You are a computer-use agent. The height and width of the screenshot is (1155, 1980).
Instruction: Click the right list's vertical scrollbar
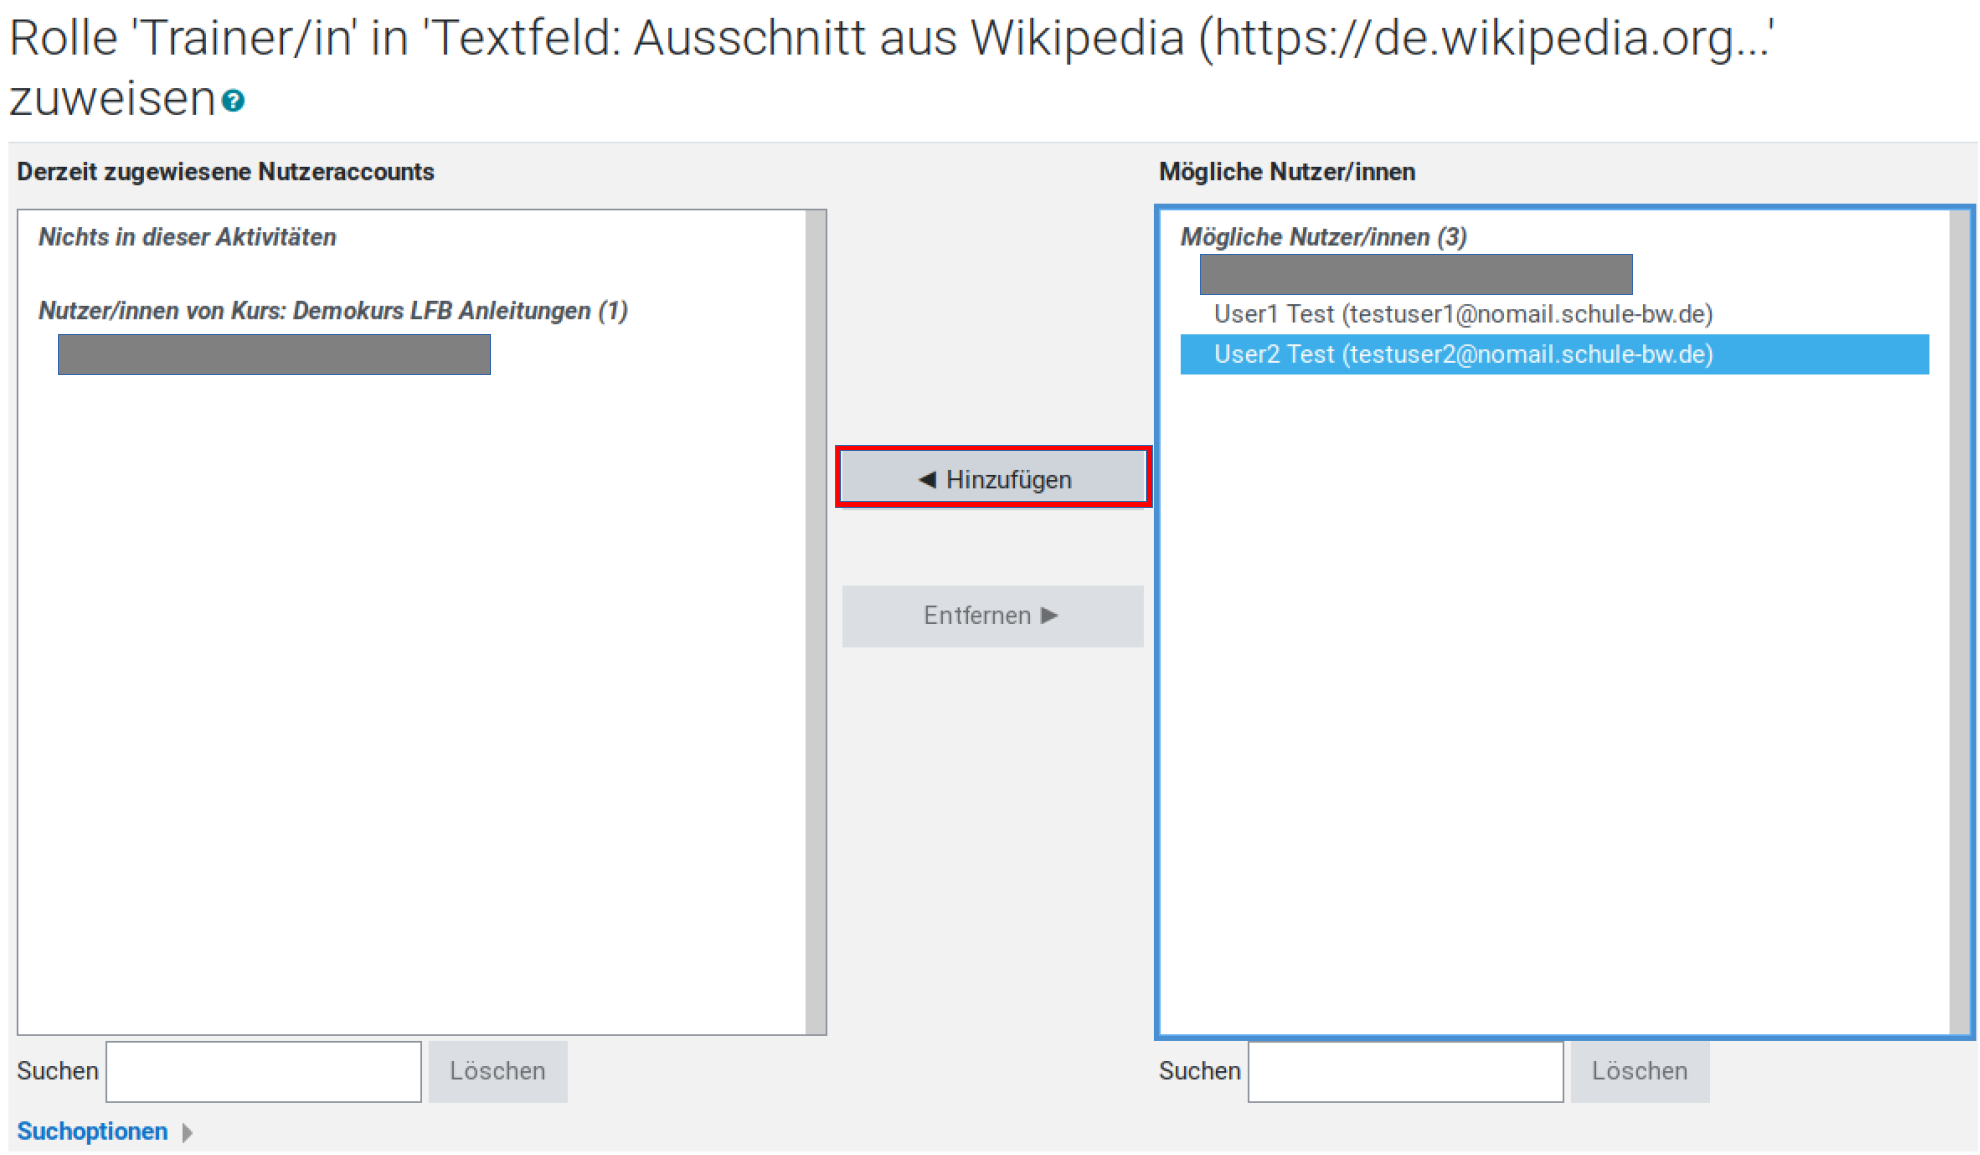1959,620
